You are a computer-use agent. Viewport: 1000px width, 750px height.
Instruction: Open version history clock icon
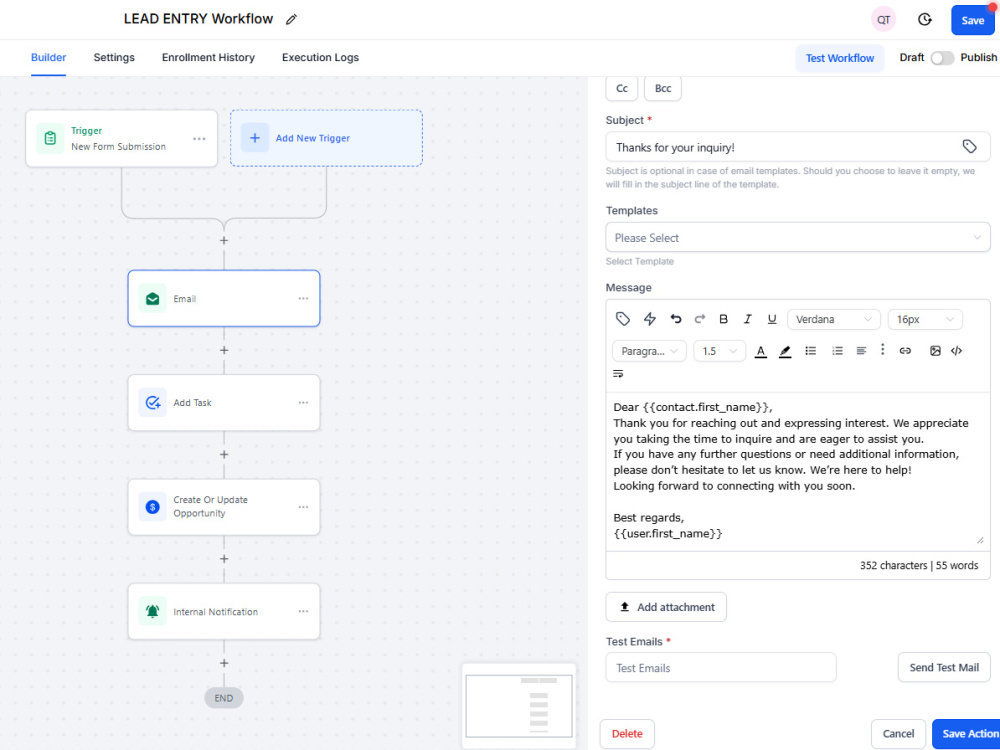click(924, 20)
